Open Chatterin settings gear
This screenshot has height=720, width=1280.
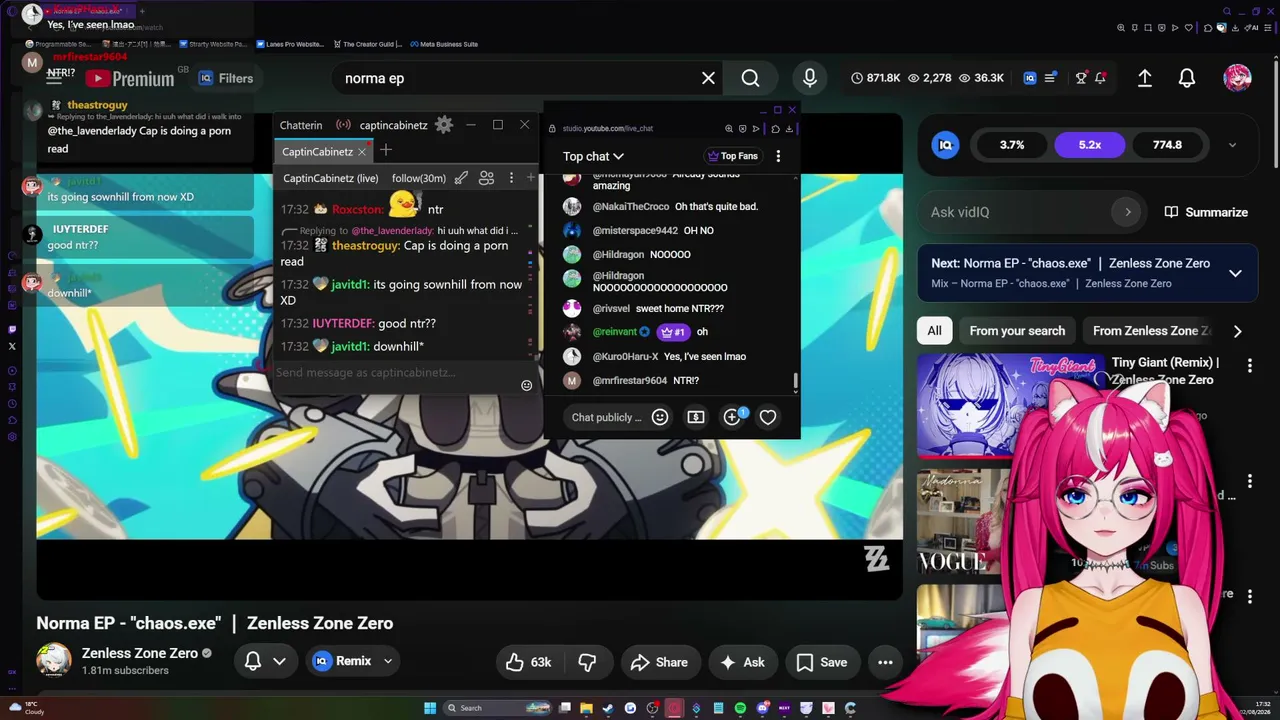coord(444,125)
